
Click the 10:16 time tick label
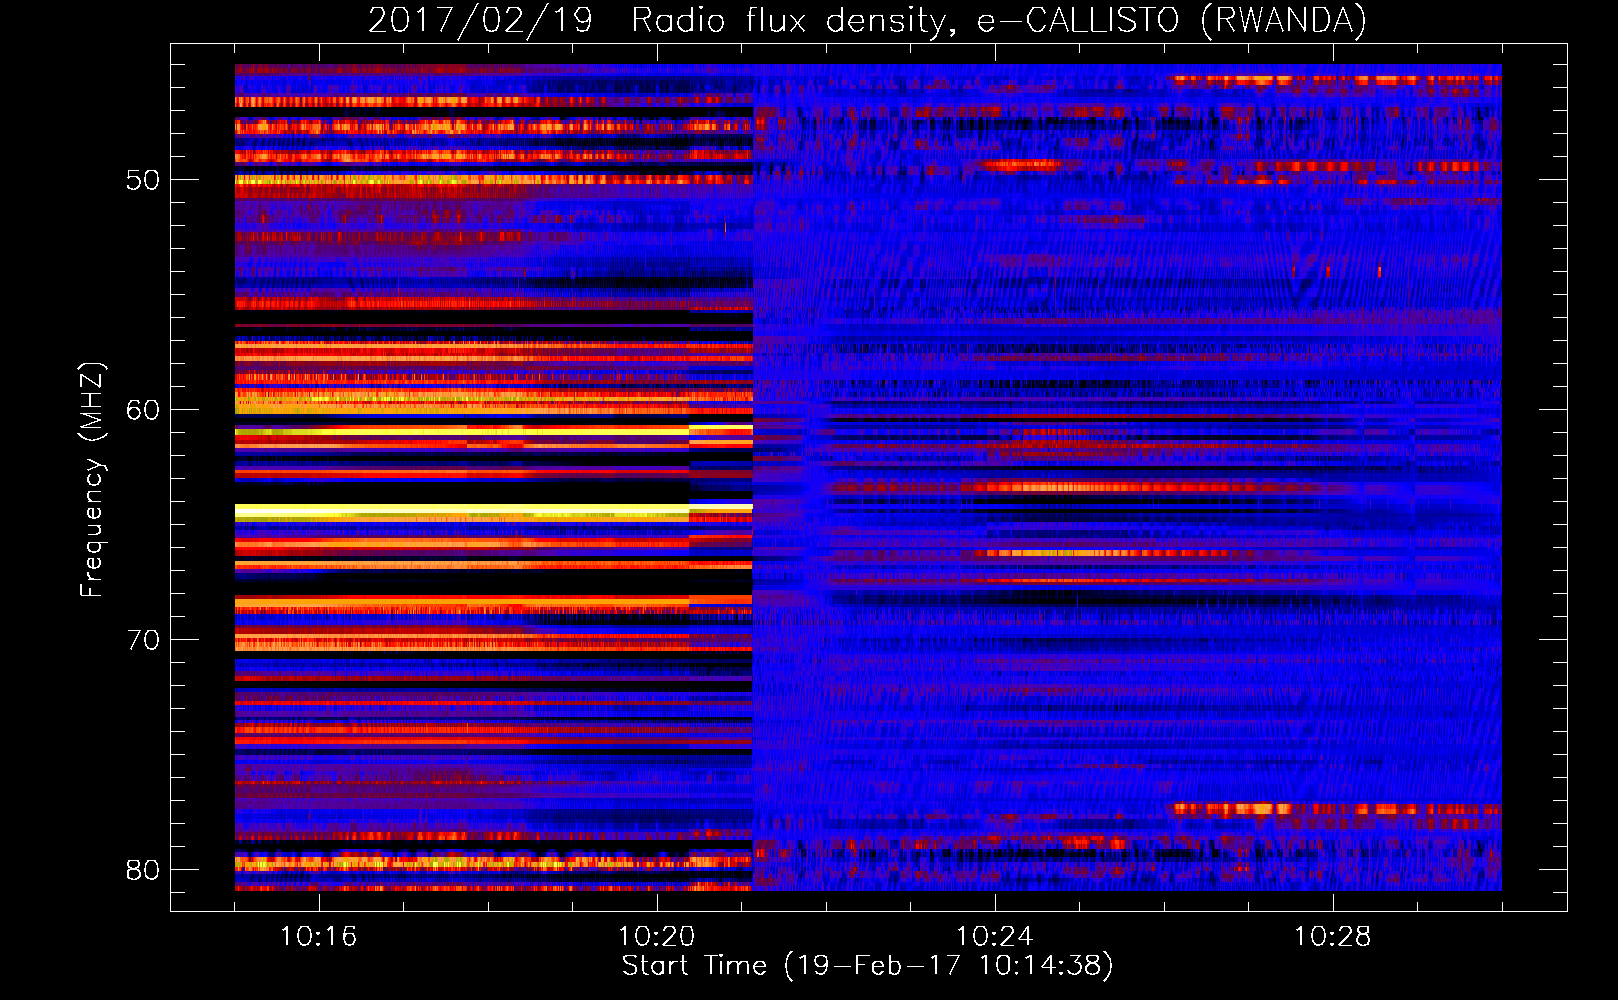click(318, 937)
